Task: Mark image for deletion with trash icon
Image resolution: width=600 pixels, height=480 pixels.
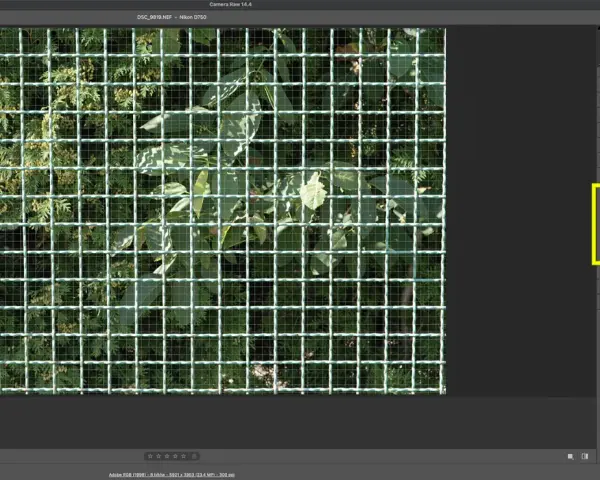Action: 194,456
